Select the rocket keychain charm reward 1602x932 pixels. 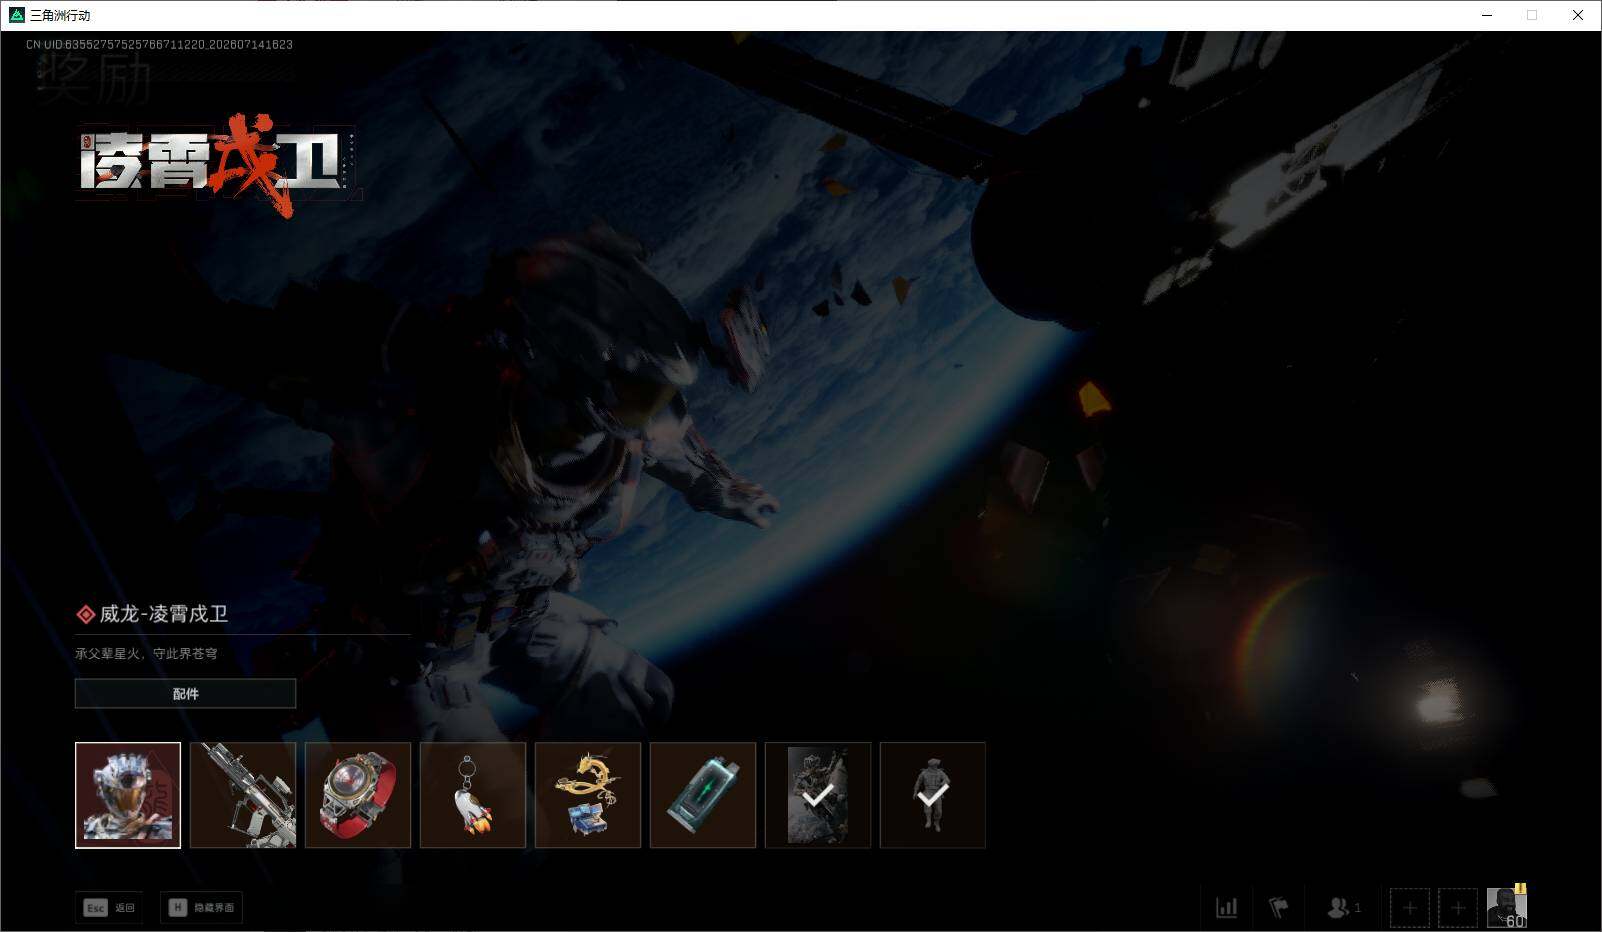(473, 795)
